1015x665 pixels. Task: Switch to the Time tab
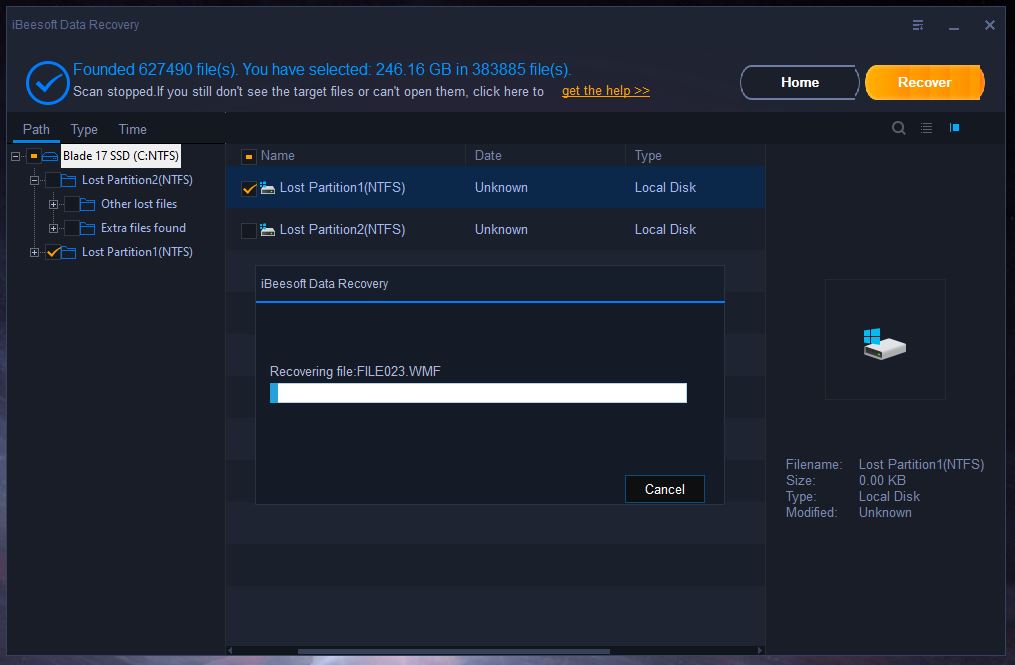(132, 129)
